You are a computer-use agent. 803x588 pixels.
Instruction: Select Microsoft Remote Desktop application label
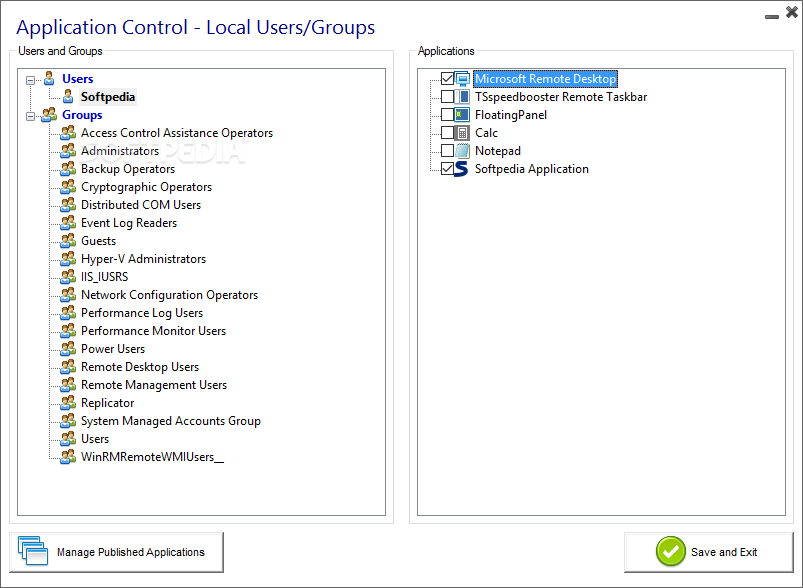[545, 79]
